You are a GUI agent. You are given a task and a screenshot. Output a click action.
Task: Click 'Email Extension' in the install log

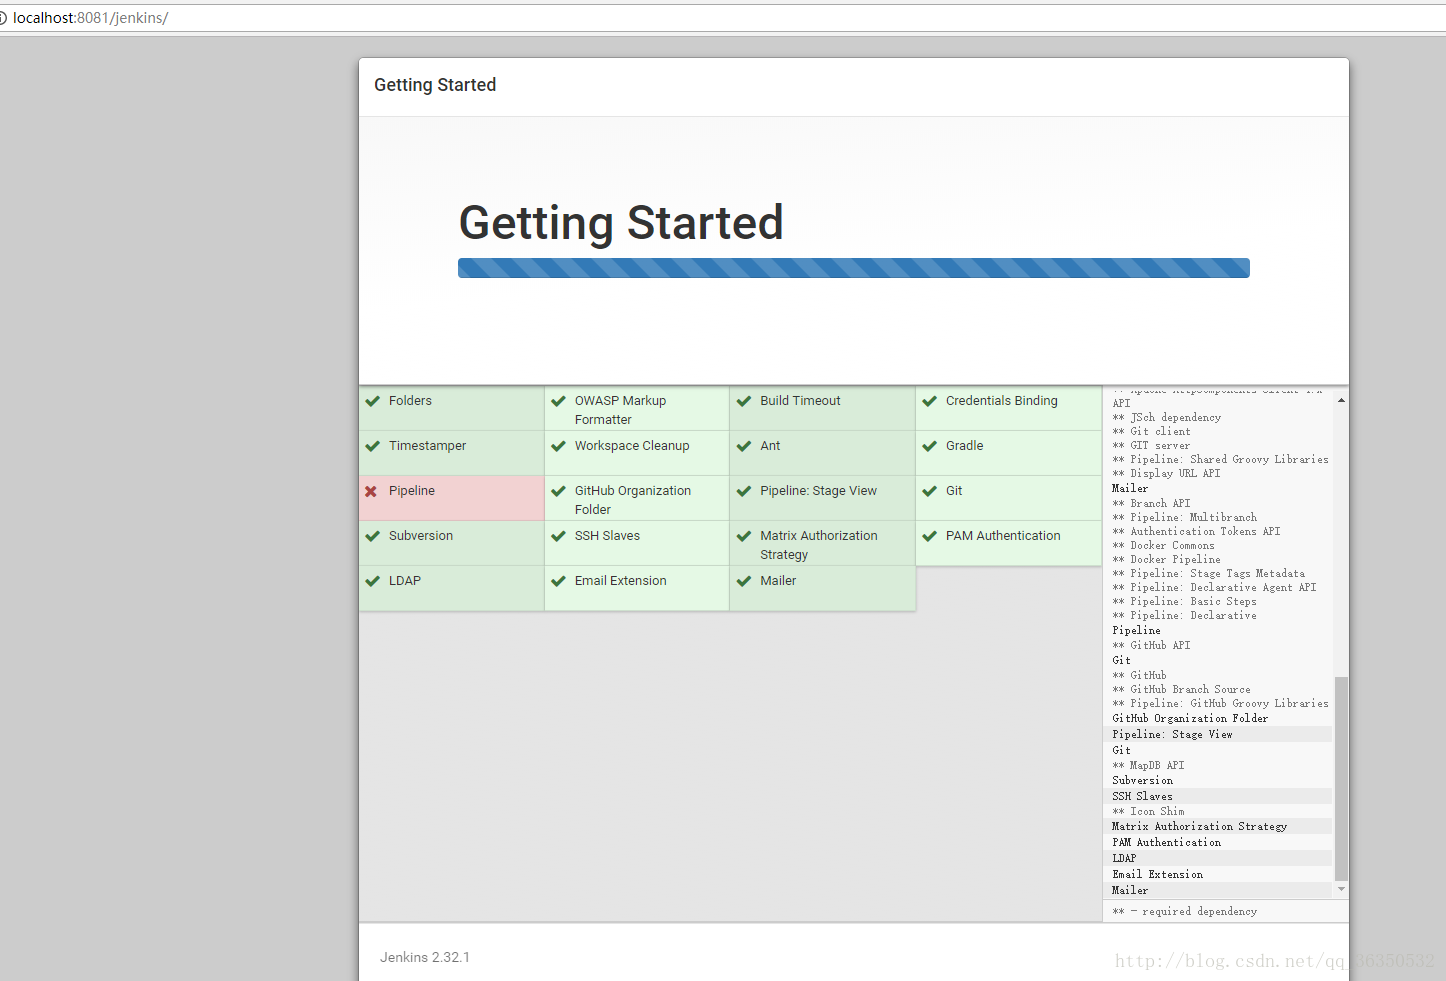click(1158, 875)
